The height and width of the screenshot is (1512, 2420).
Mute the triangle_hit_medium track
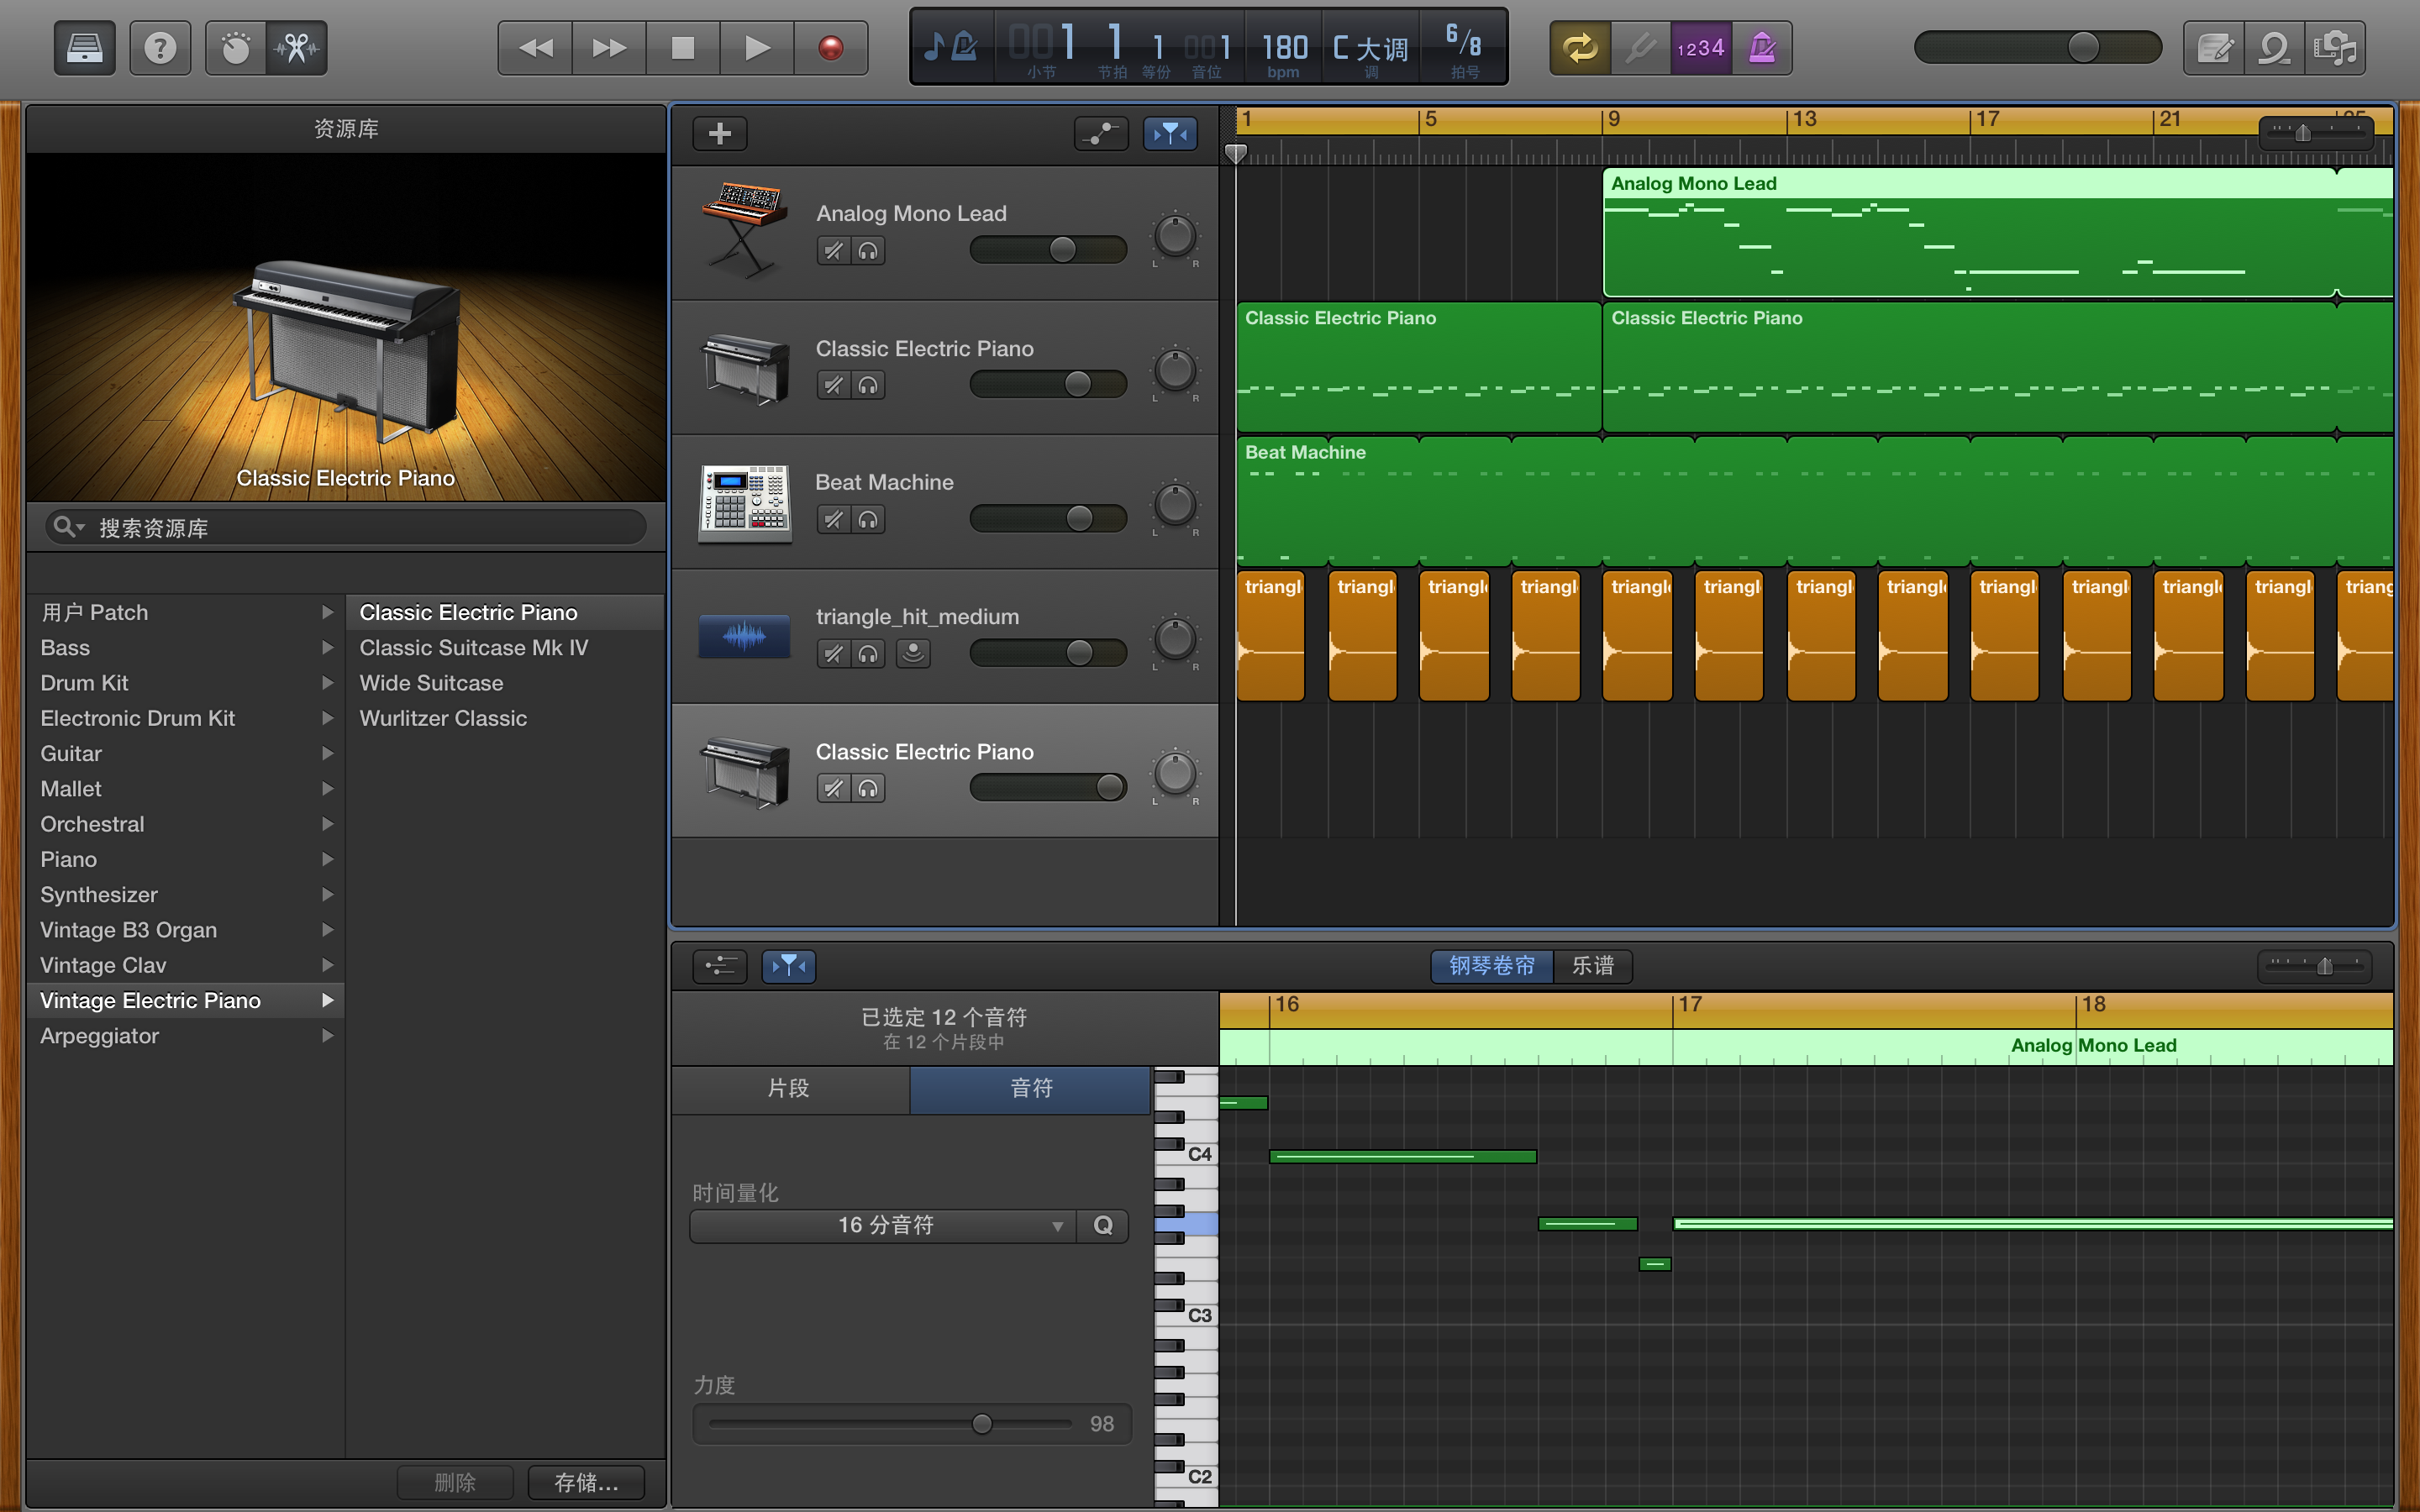(833, 654)
